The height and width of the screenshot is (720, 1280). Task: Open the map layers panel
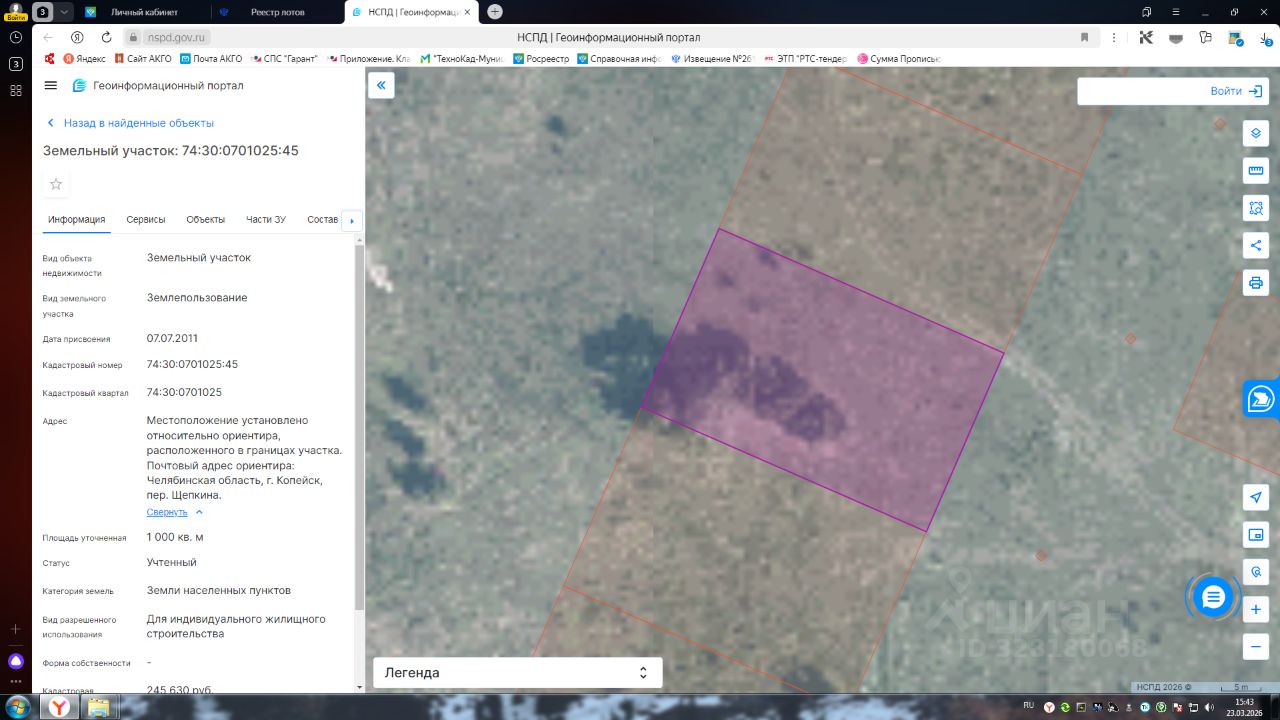pyautogui.click(x=1256, y=133)
